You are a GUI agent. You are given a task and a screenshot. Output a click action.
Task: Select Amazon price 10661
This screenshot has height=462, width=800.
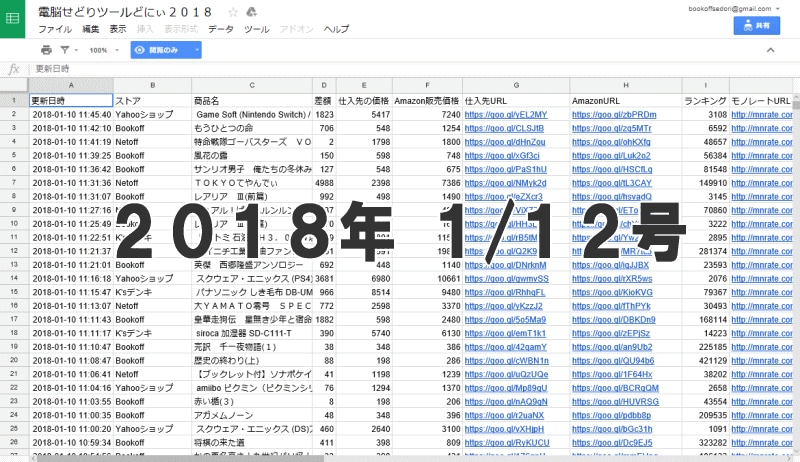click(x=428, y=279)
